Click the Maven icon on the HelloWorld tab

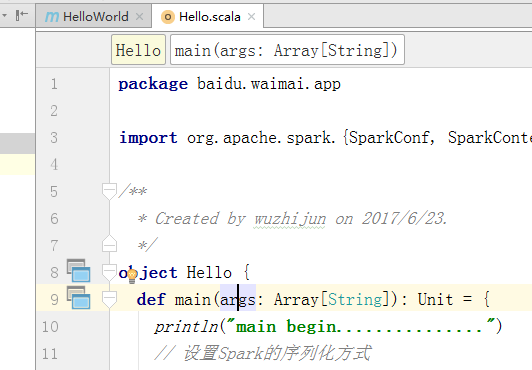(52, 17)
